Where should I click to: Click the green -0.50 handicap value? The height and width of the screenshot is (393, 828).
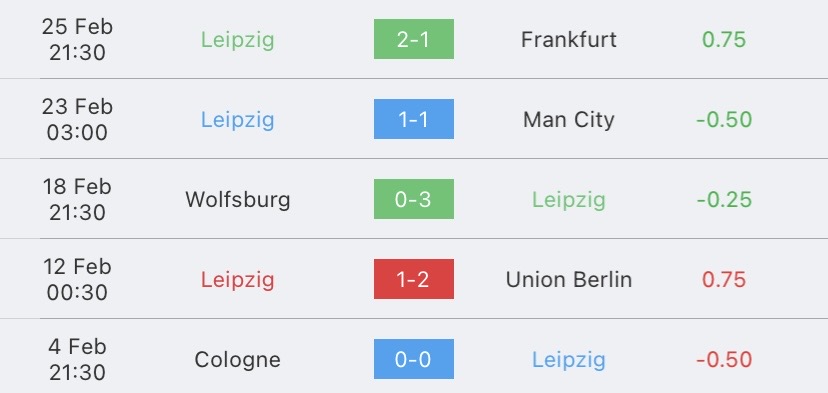[724, 120]
